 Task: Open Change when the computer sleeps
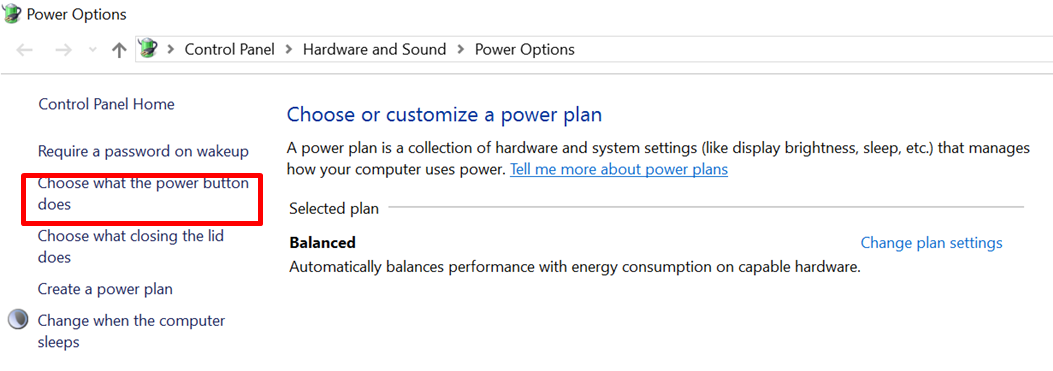tap(132, 331)
